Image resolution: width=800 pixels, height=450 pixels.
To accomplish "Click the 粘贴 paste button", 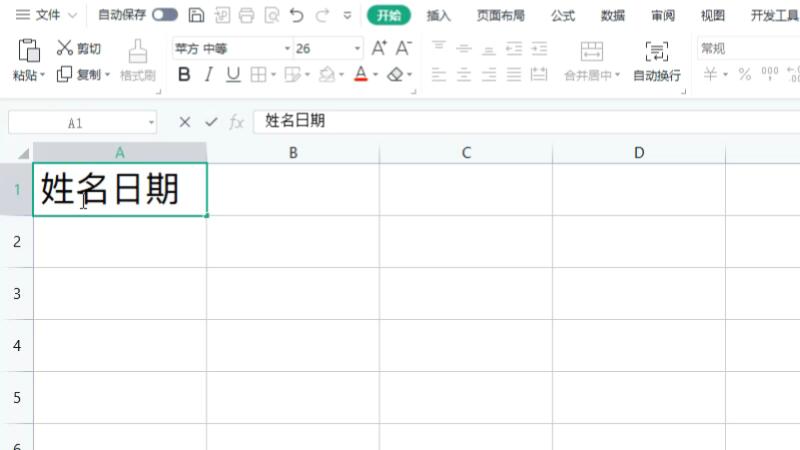I will point(27,60).
